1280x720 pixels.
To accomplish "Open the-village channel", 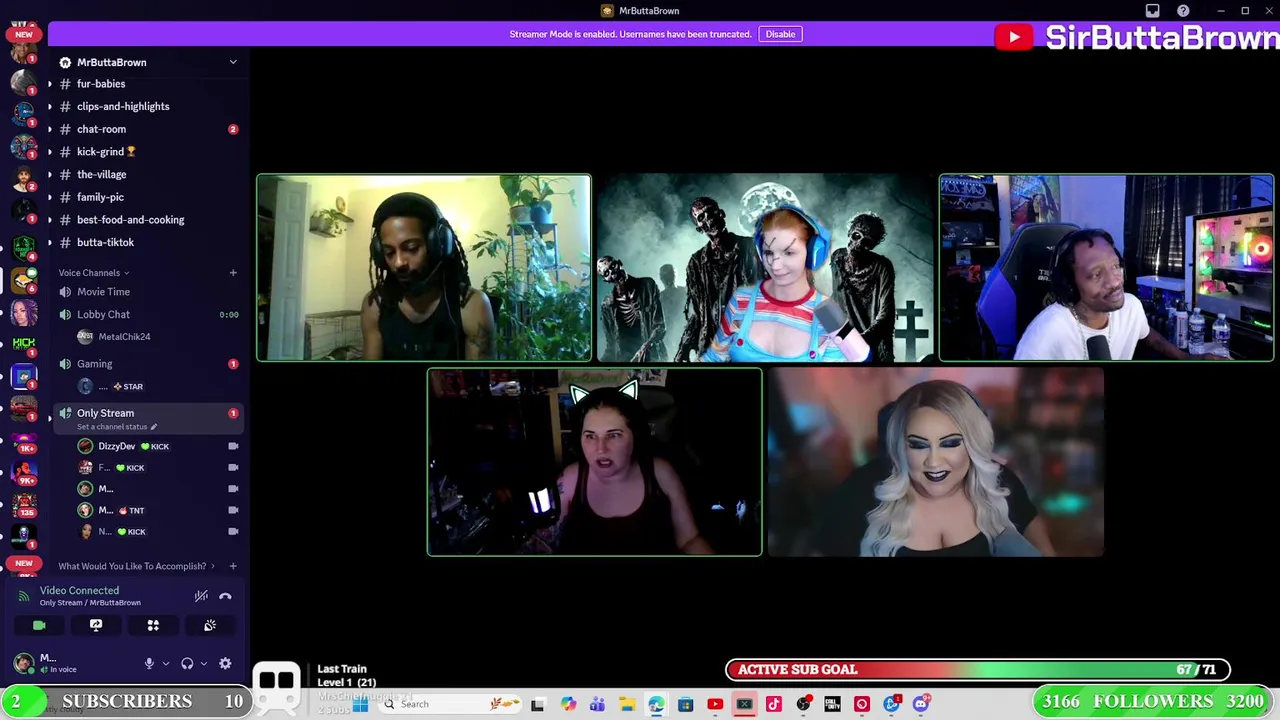I will [101, 174].
